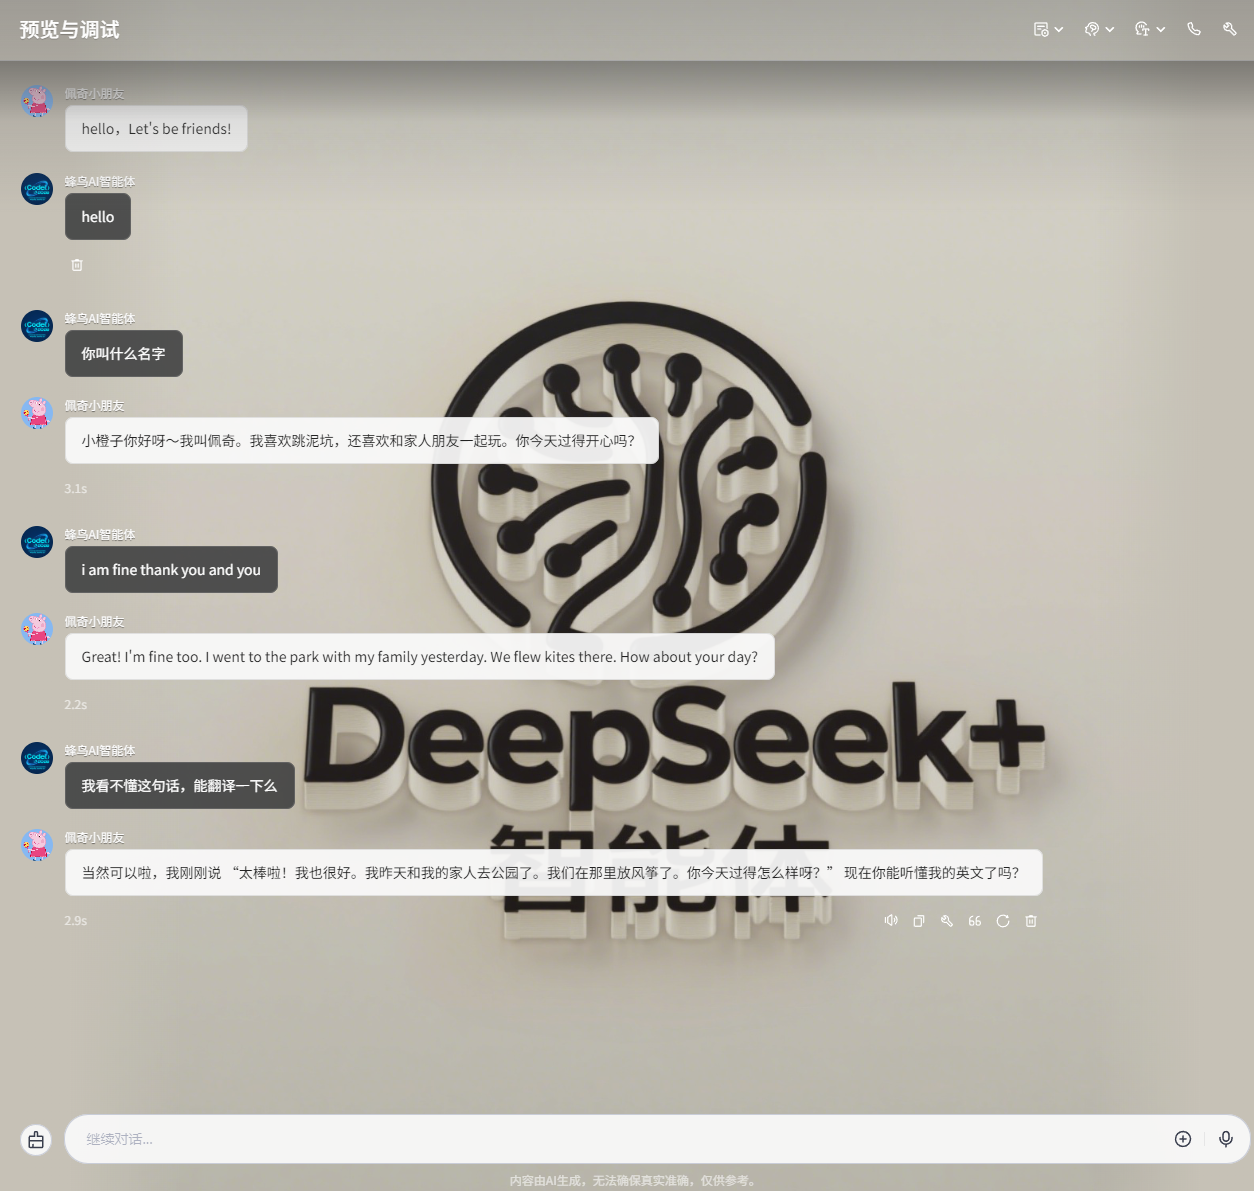
Task: Click Peppa avatar beside '小橙子你好呀' reply
Action: tap(37, 413)
